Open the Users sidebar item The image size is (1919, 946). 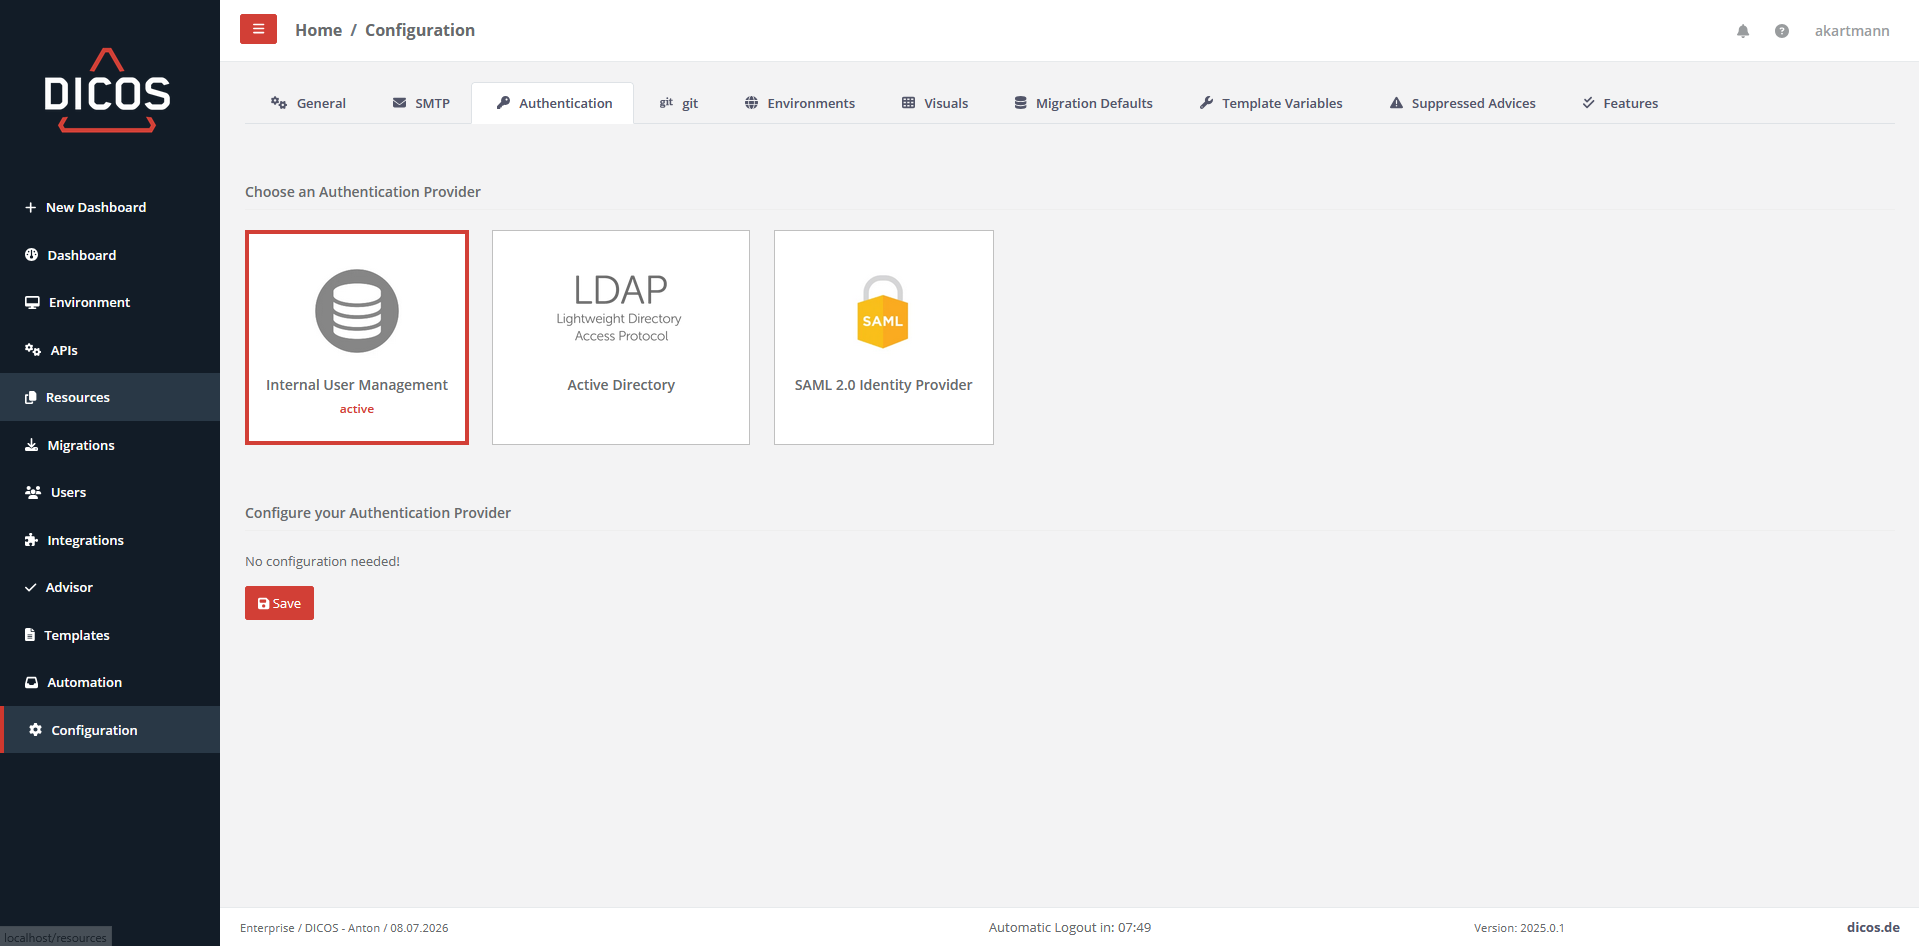click(68, 492)
